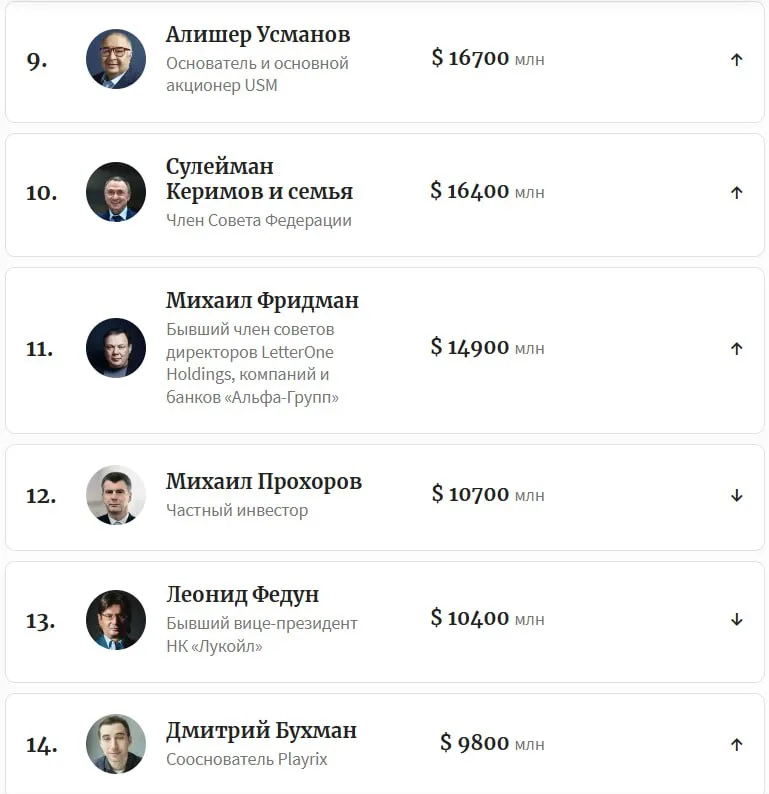This screenshot has height=794, width=769.
Task: Click Михаил Фридман's avatar photo
Action: (116, 348)
